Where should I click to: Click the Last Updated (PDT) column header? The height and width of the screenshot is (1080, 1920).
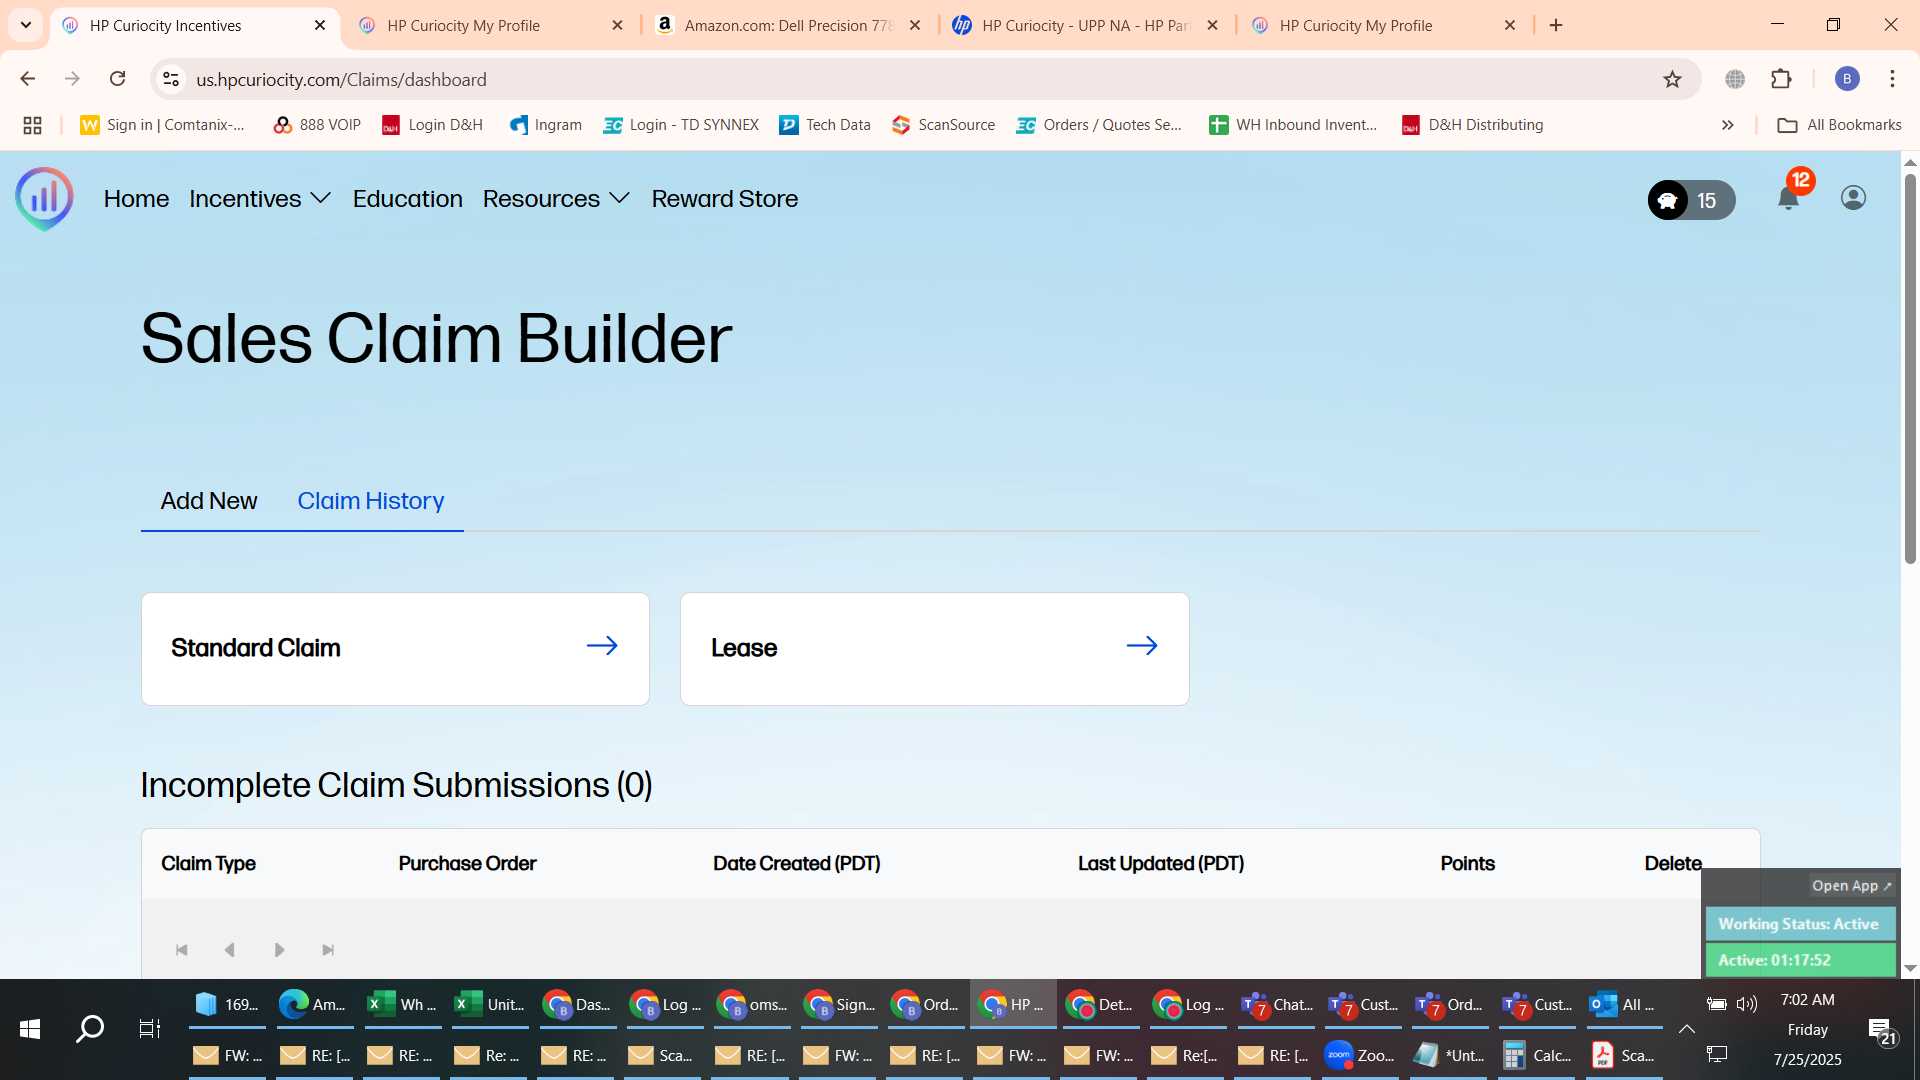[x=1160, y=864]
